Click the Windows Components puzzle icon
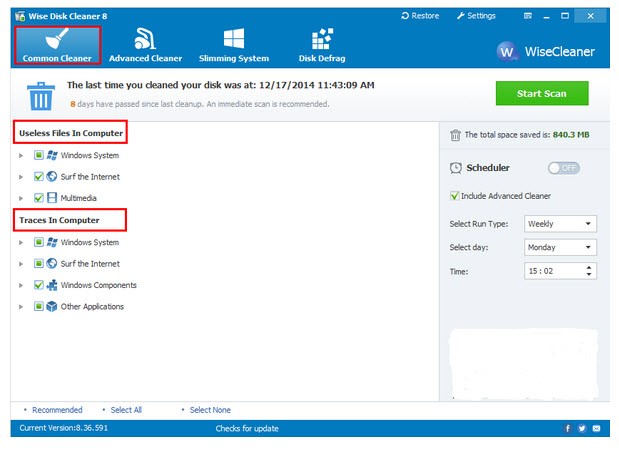This screenshot has width=619, height=453. [52, 285]
